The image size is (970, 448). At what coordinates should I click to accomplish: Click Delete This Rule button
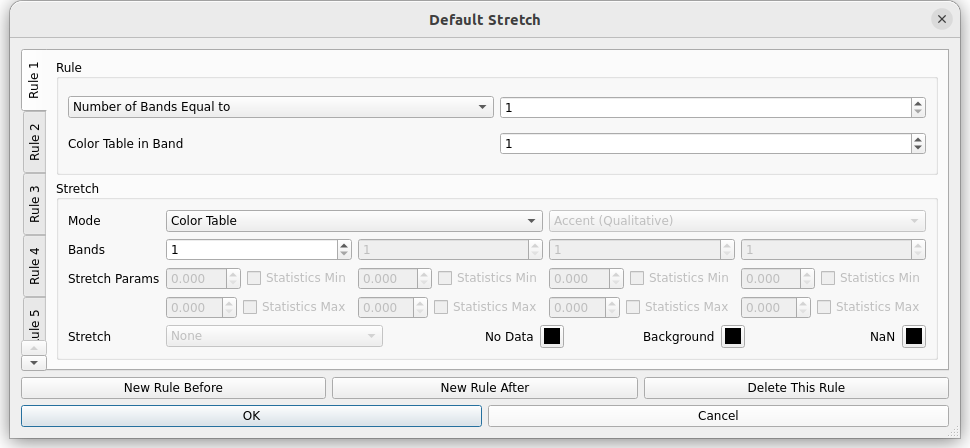tap(796, 388)
